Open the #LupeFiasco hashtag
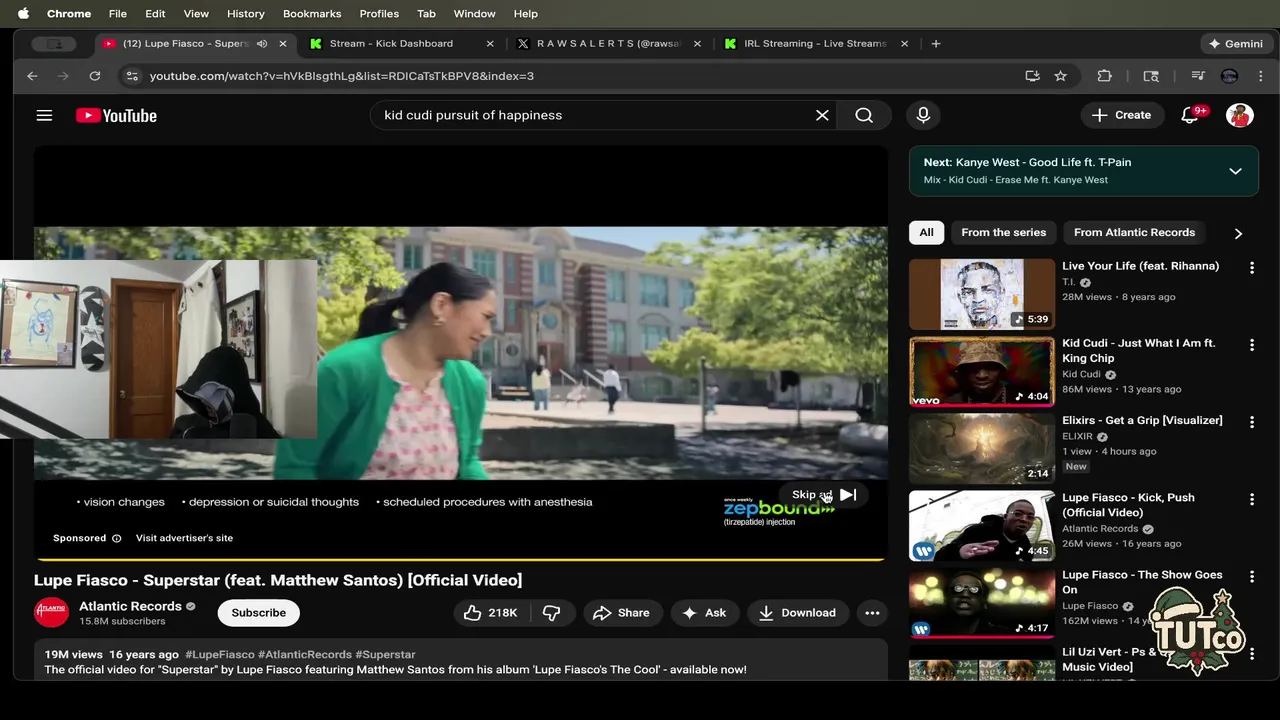Screen dimensions: 1280x720 (219, 655)
